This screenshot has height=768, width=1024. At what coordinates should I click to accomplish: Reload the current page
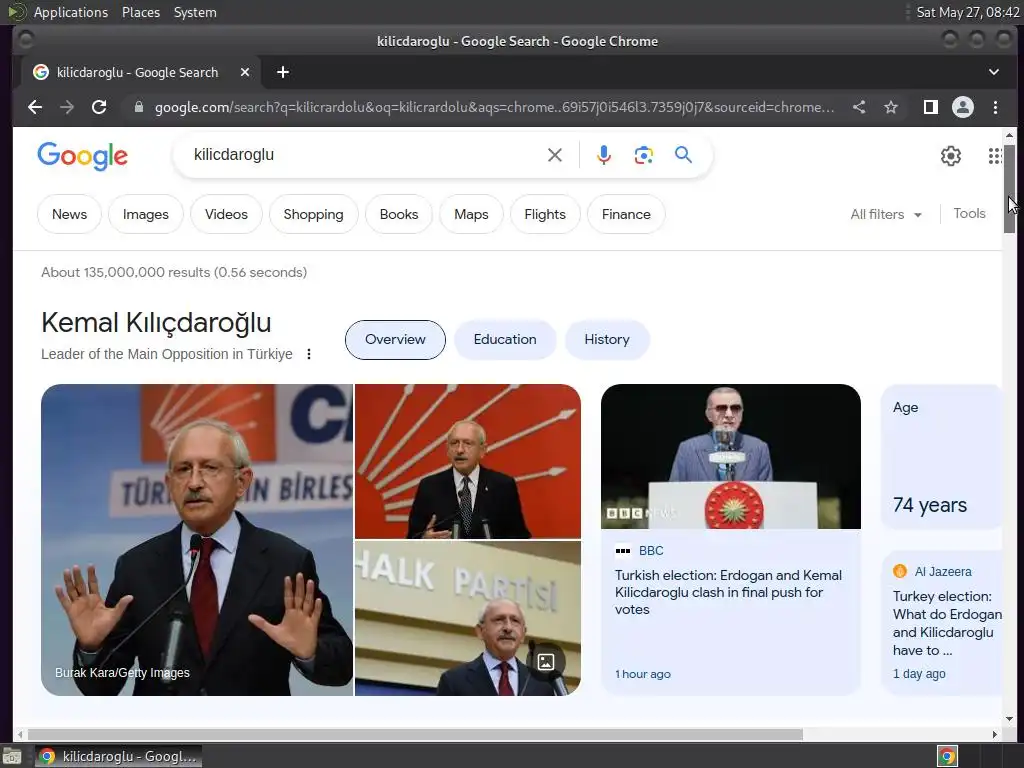99,107
